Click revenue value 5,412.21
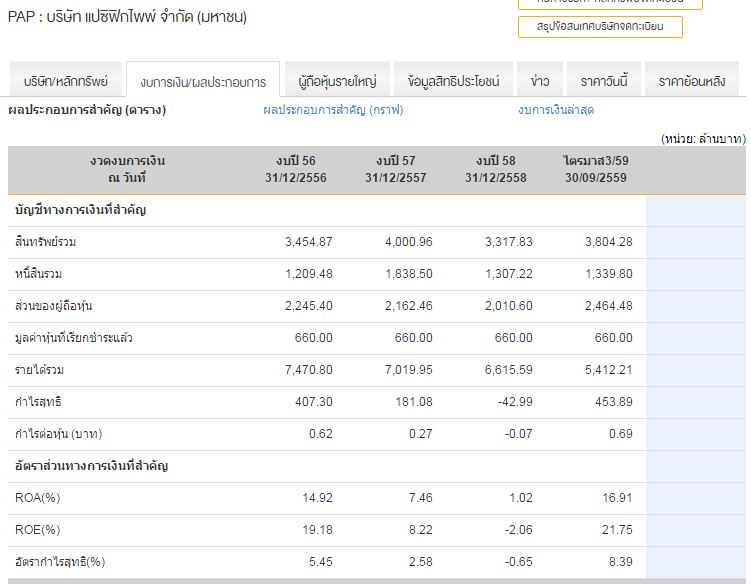This screenshot has width=751, height=584. [609, 370]
